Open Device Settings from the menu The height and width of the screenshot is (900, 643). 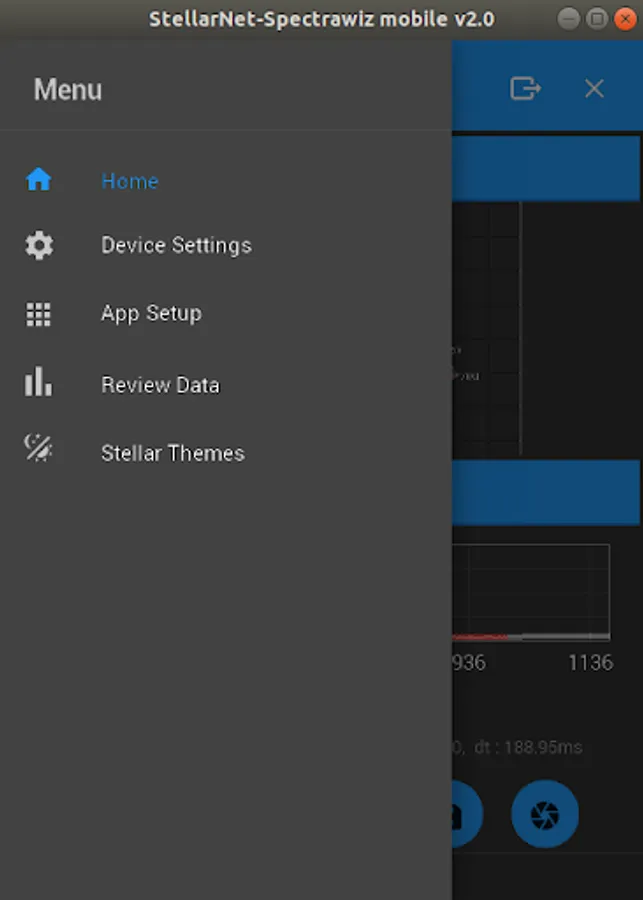226,246
